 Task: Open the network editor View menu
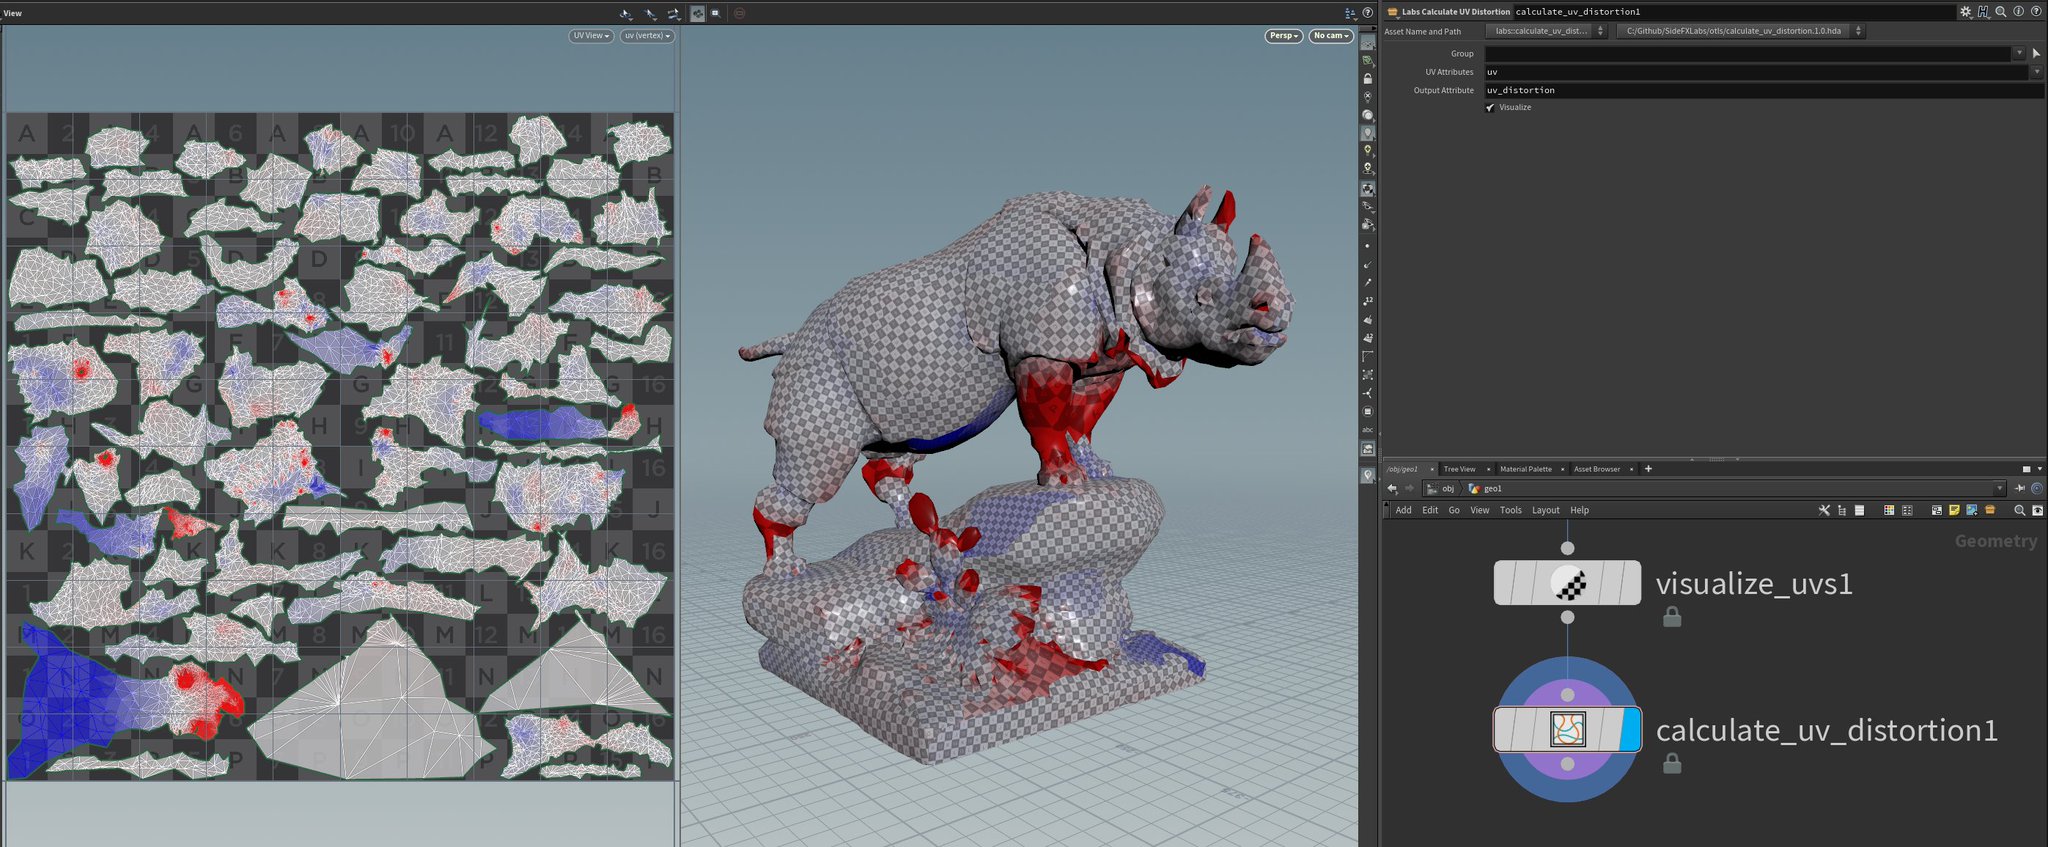coord(1480,510)
